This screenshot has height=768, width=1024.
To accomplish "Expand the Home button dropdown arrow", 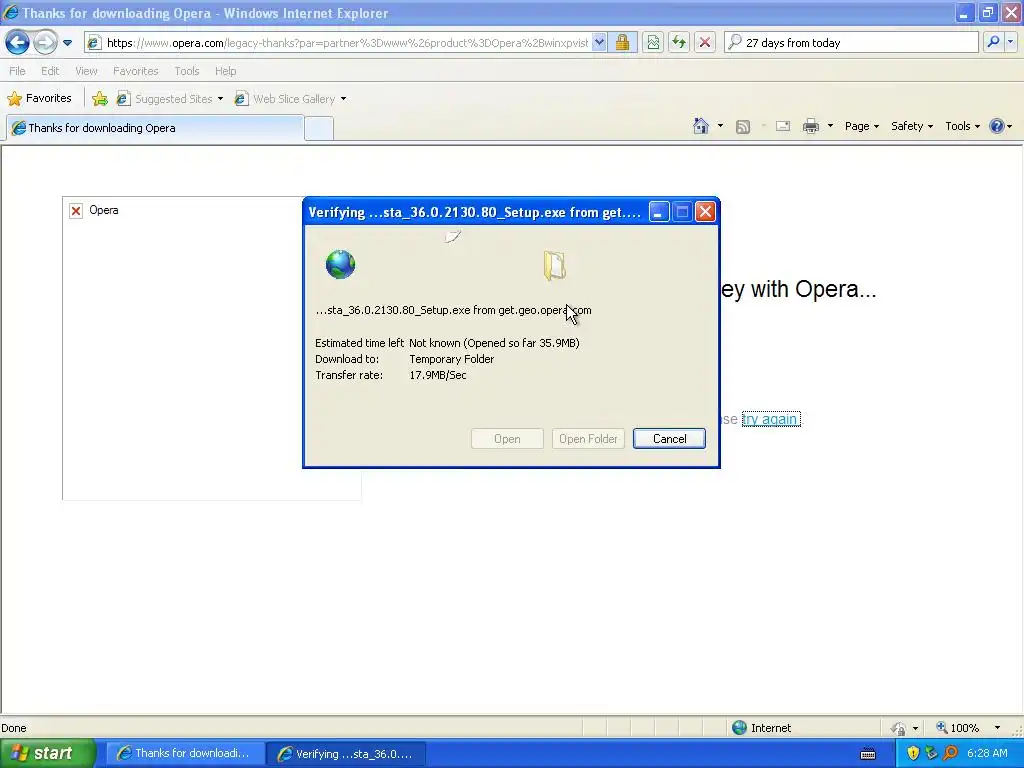I will pyautogui.click(x=720, y=126).
